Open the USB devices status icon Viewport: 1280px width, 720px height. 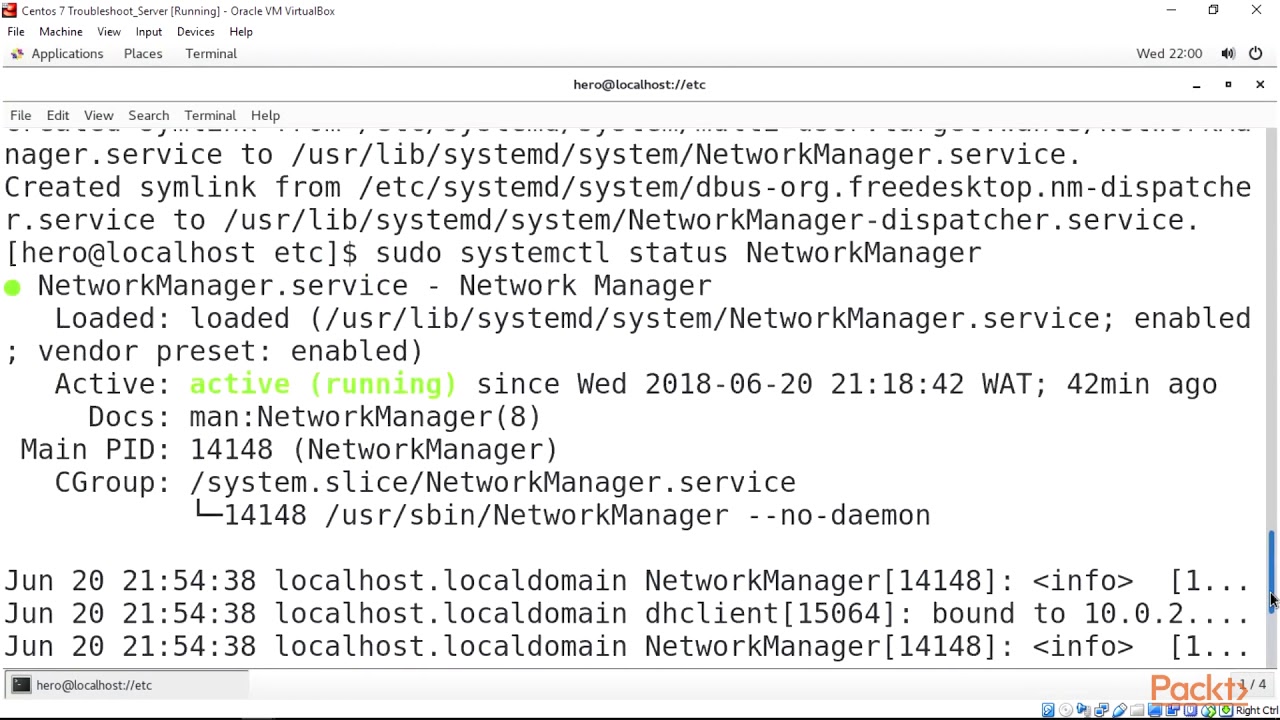1119,711
